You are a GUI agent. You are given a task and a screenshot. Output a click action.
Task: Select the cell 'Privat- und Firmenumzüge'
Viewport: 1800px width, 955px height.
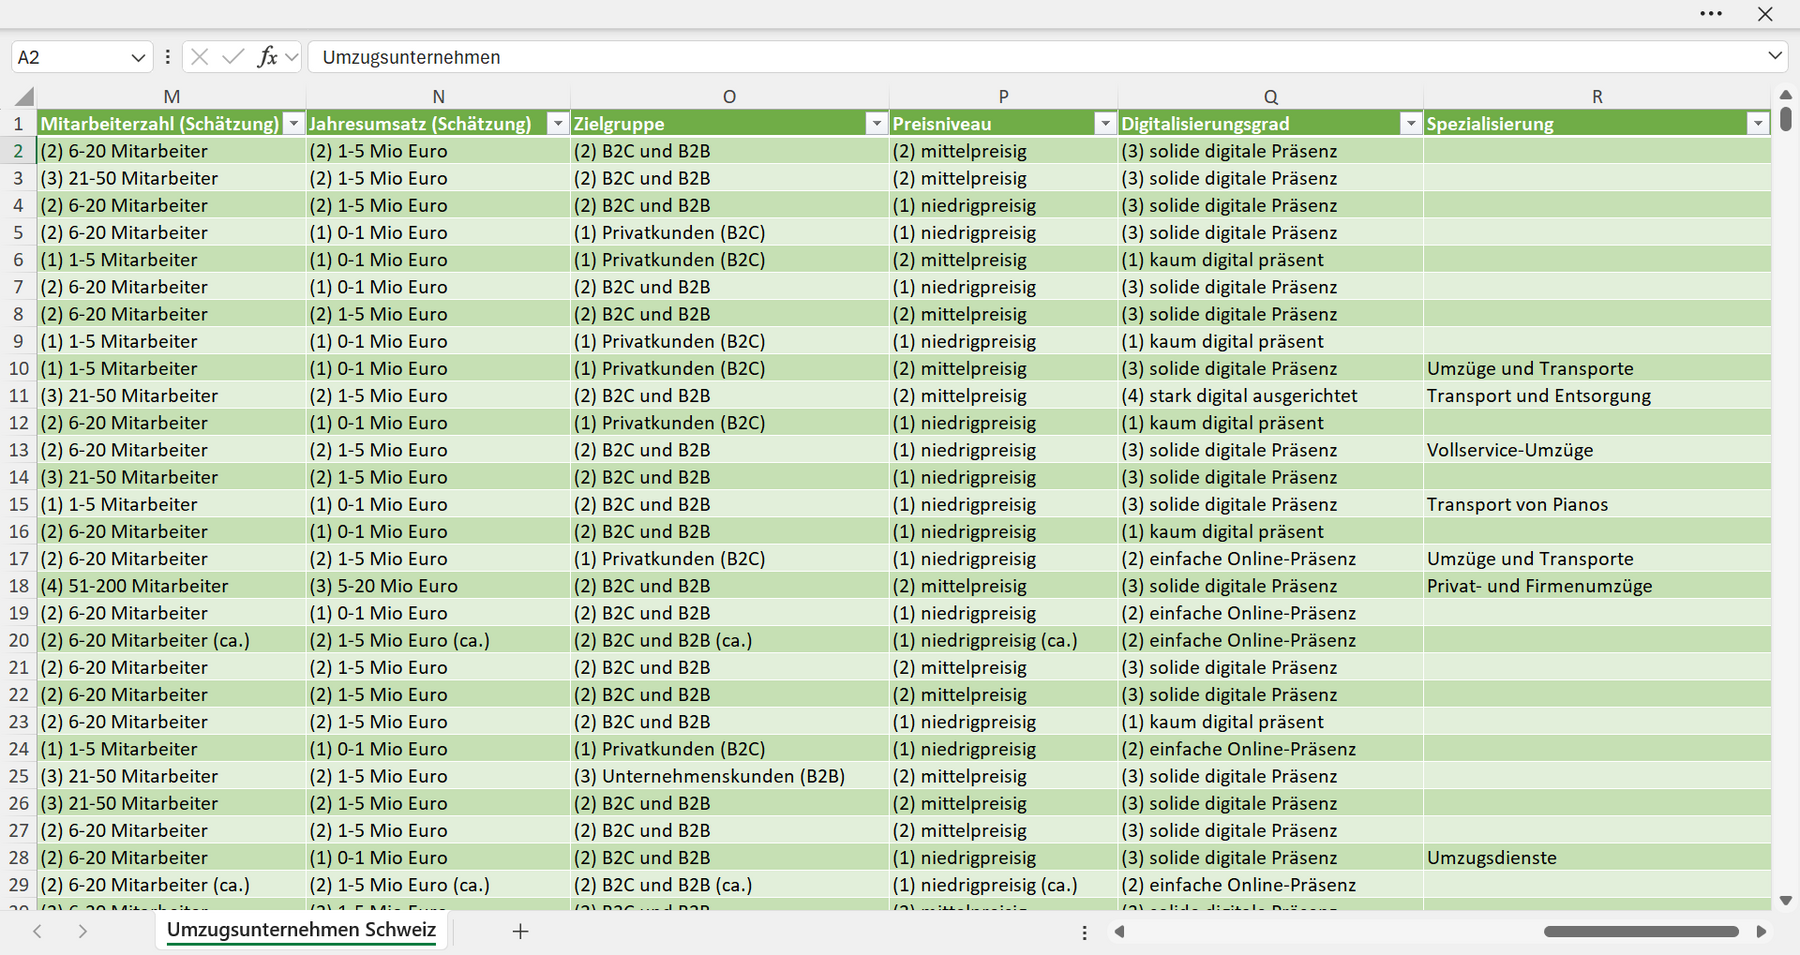click(x=1597, y=586)
